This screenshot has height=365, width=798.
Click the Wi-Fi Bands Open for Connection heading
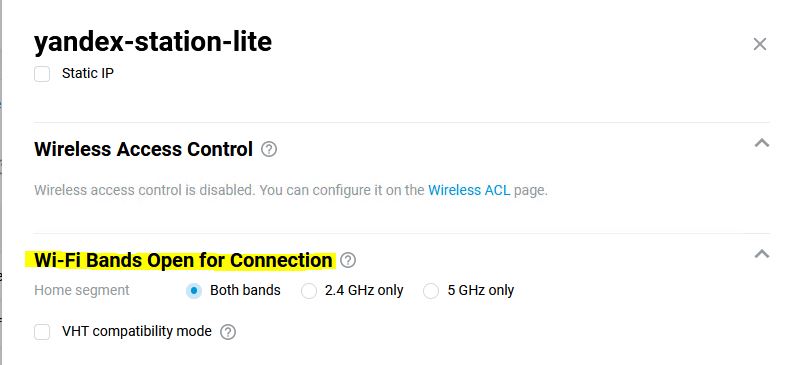point(183,260)
